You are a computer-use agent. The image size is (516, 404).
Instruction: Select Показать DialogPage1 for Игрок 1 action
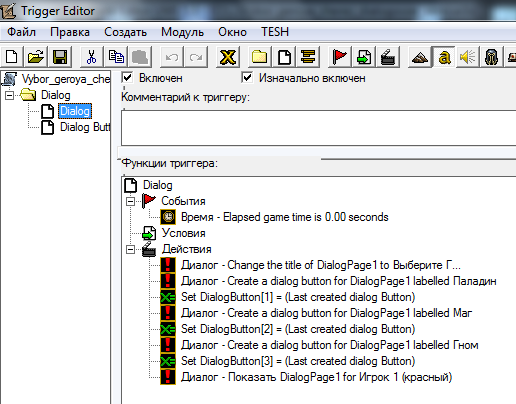tap(317, 377)
